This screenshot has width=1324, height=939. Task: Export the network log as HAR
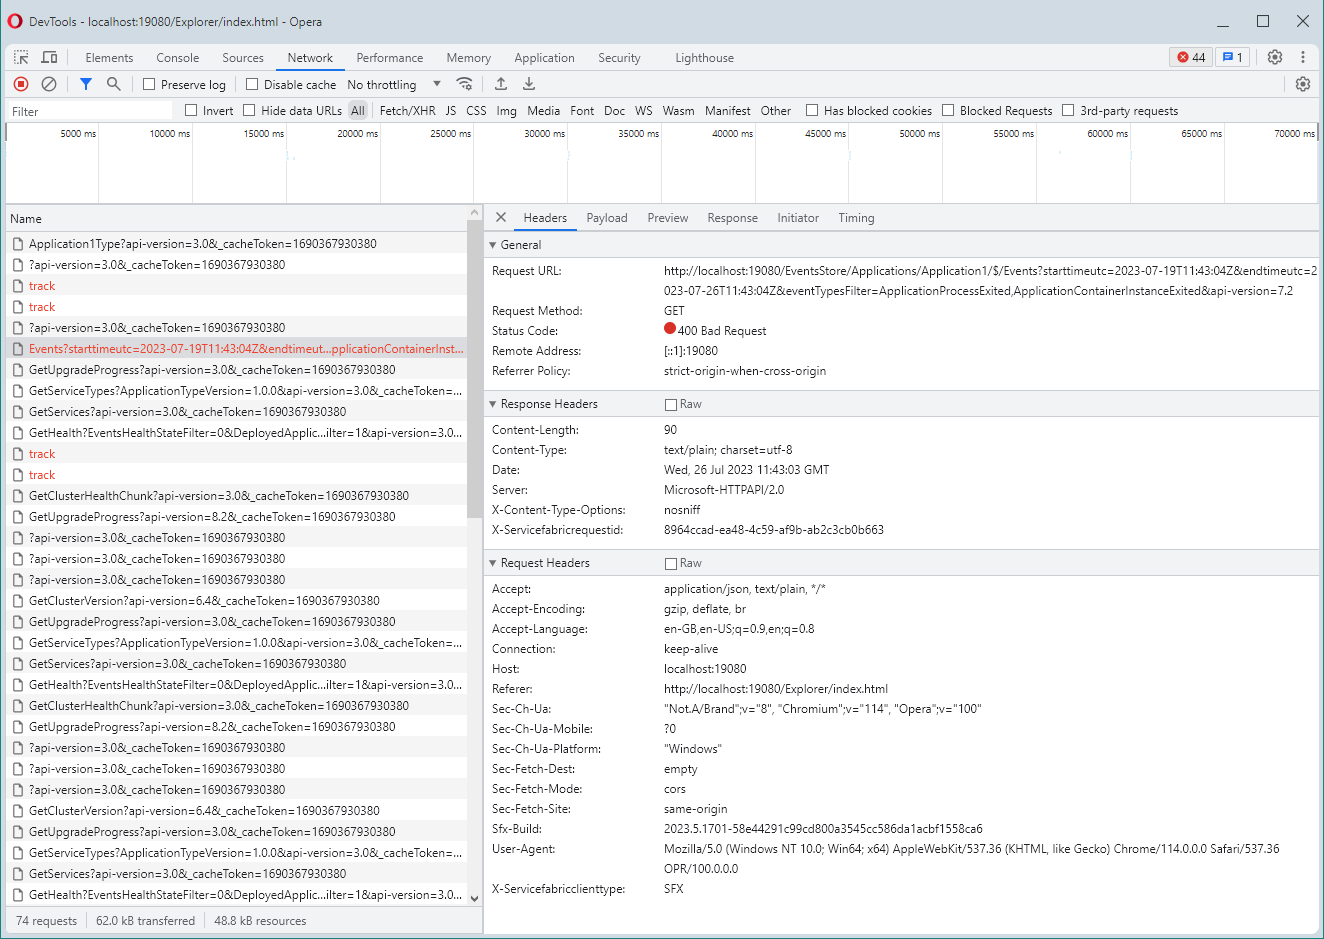coord(529,84)
